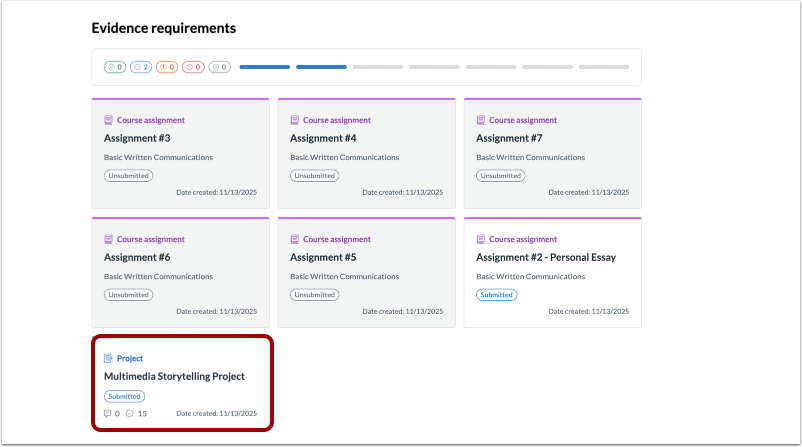Click course assignment icon on Assignment #4 card
The height and width of the screenshot is (447, 802).
pyautogui.click(x=295, y=120)
